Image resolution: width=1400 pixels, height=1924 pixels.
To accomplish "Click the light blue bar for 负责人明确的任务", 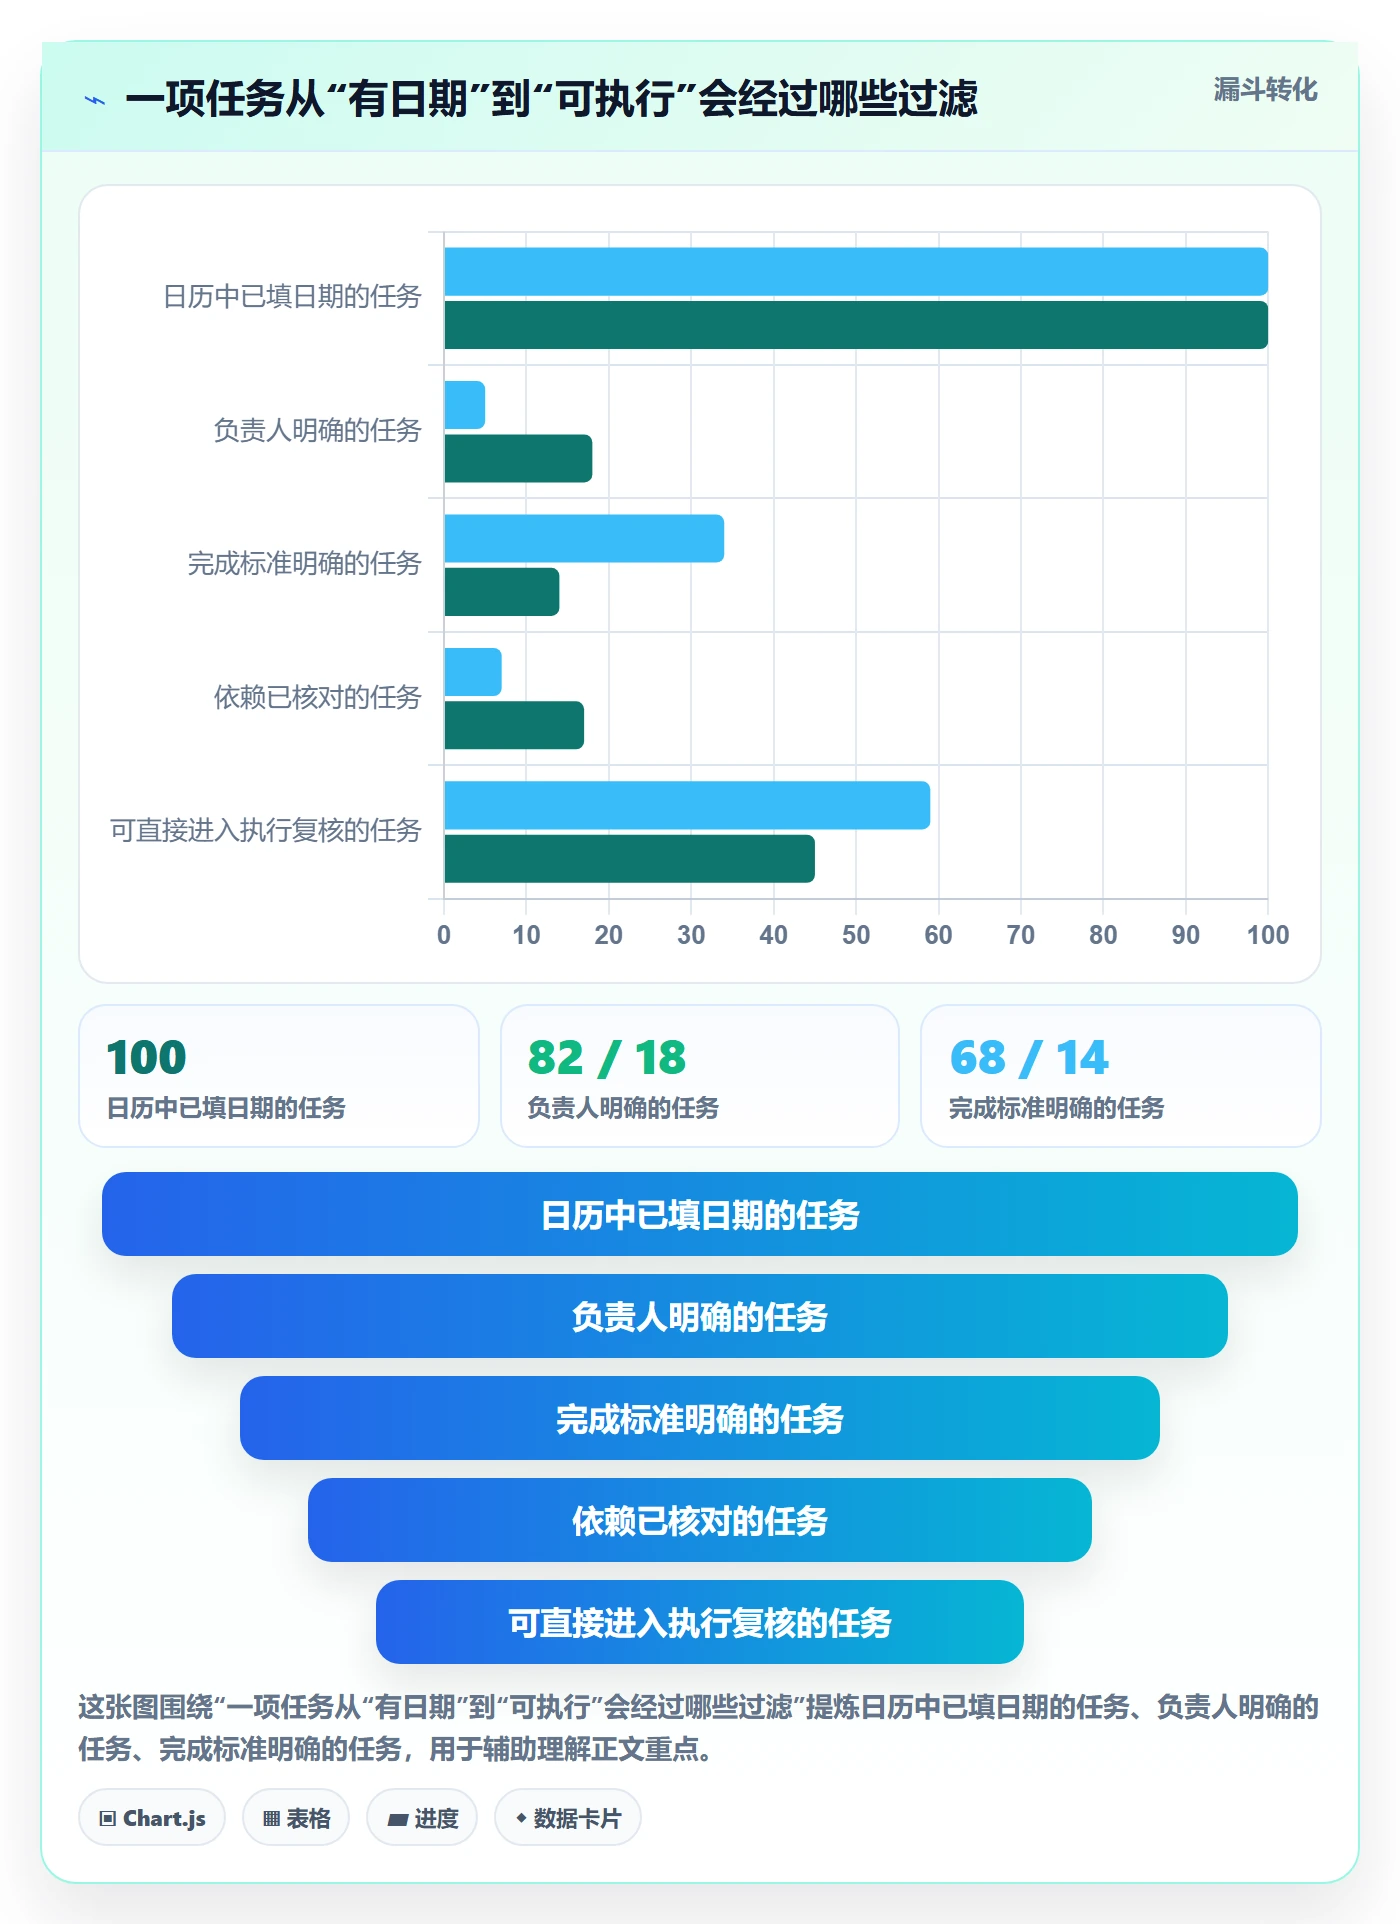I will click(x=465, y=405).
